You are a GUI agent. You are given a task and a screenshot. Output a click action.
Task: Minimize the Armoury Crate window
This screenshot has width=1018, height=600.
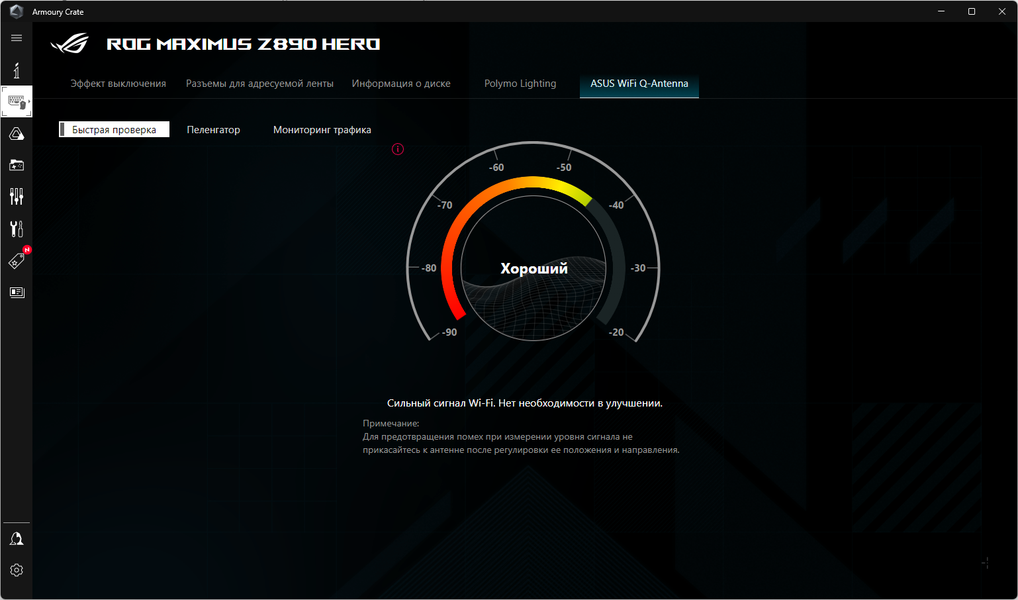click(941, 12)
